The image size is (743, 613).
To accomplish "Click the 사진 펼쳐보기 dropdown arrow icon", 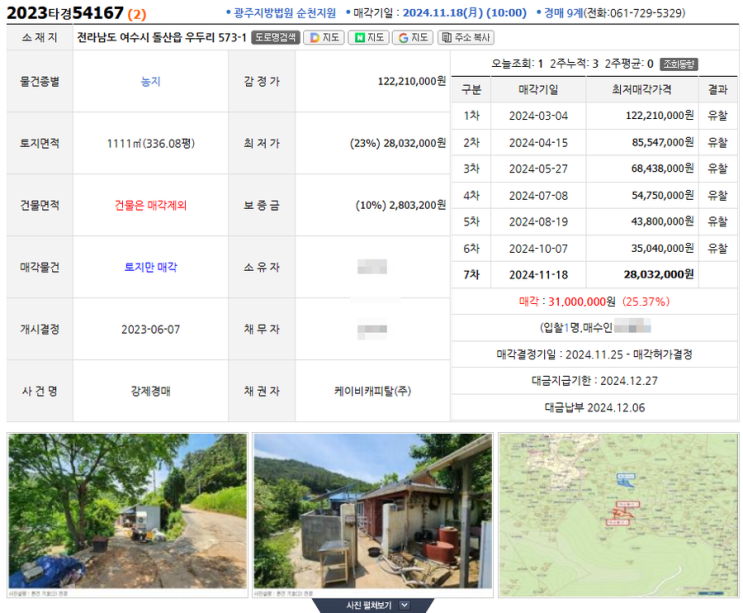I will (404, 605).
